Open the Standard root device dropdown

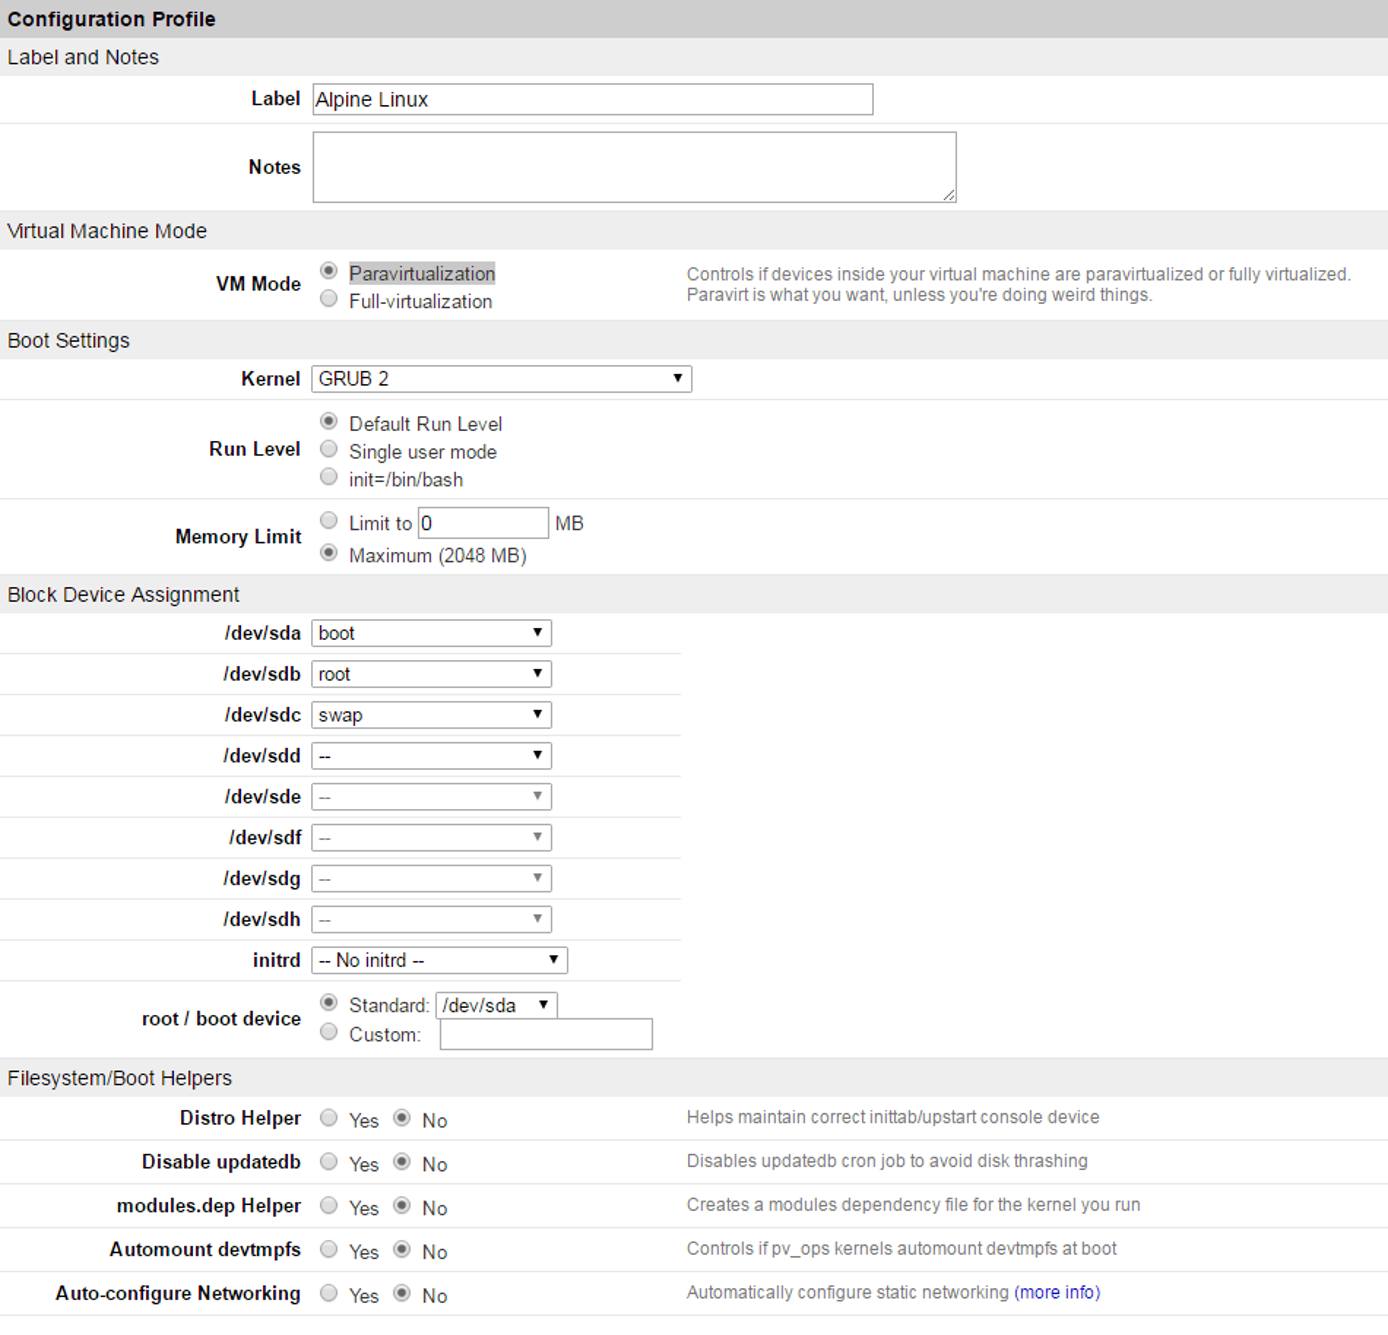pos(497,1005)
